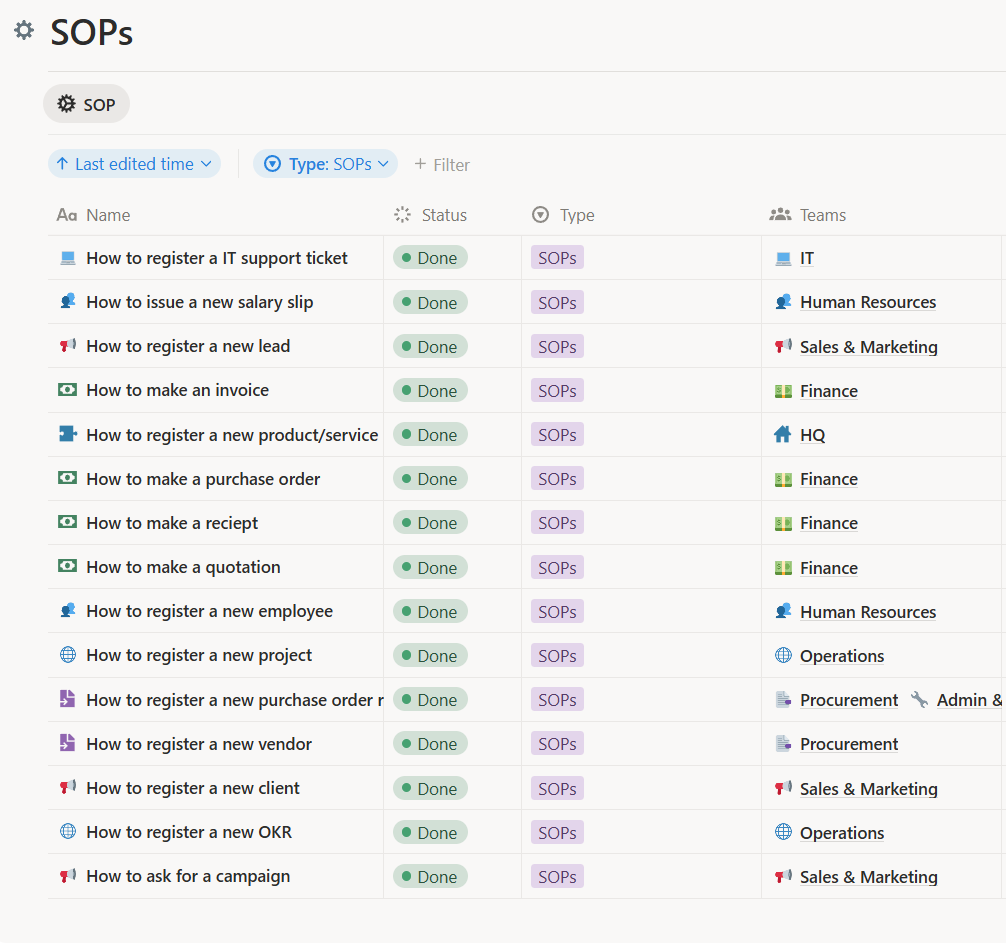Click people icon beside issue new salary slip
The width and height of the screenshot is (1006, 945).
click(x=67, y=302)
